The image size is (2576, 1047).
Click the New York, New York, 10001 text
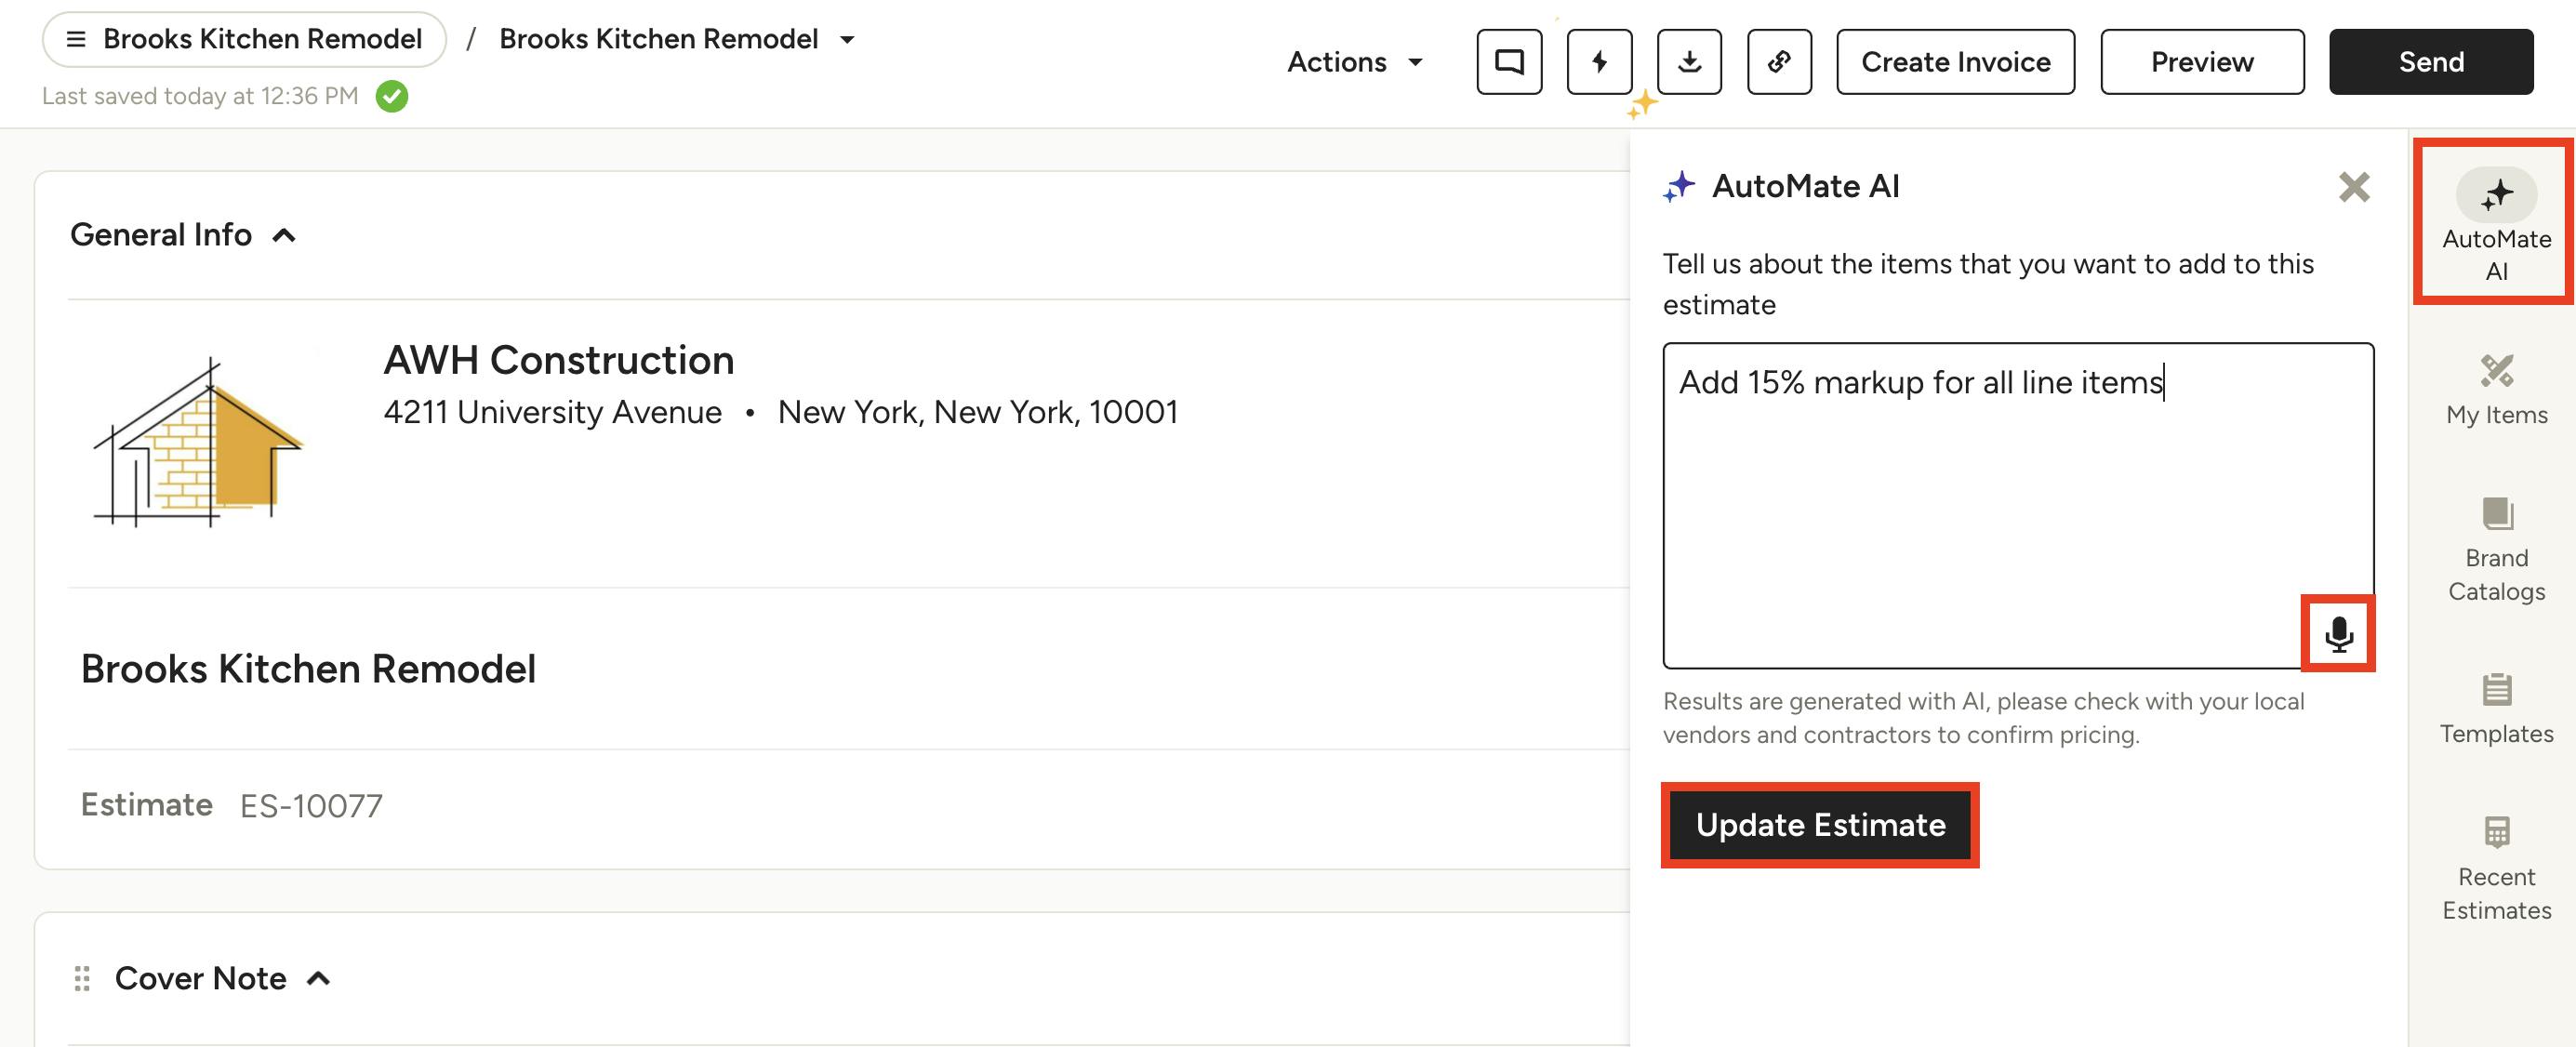tap(978, 412)
